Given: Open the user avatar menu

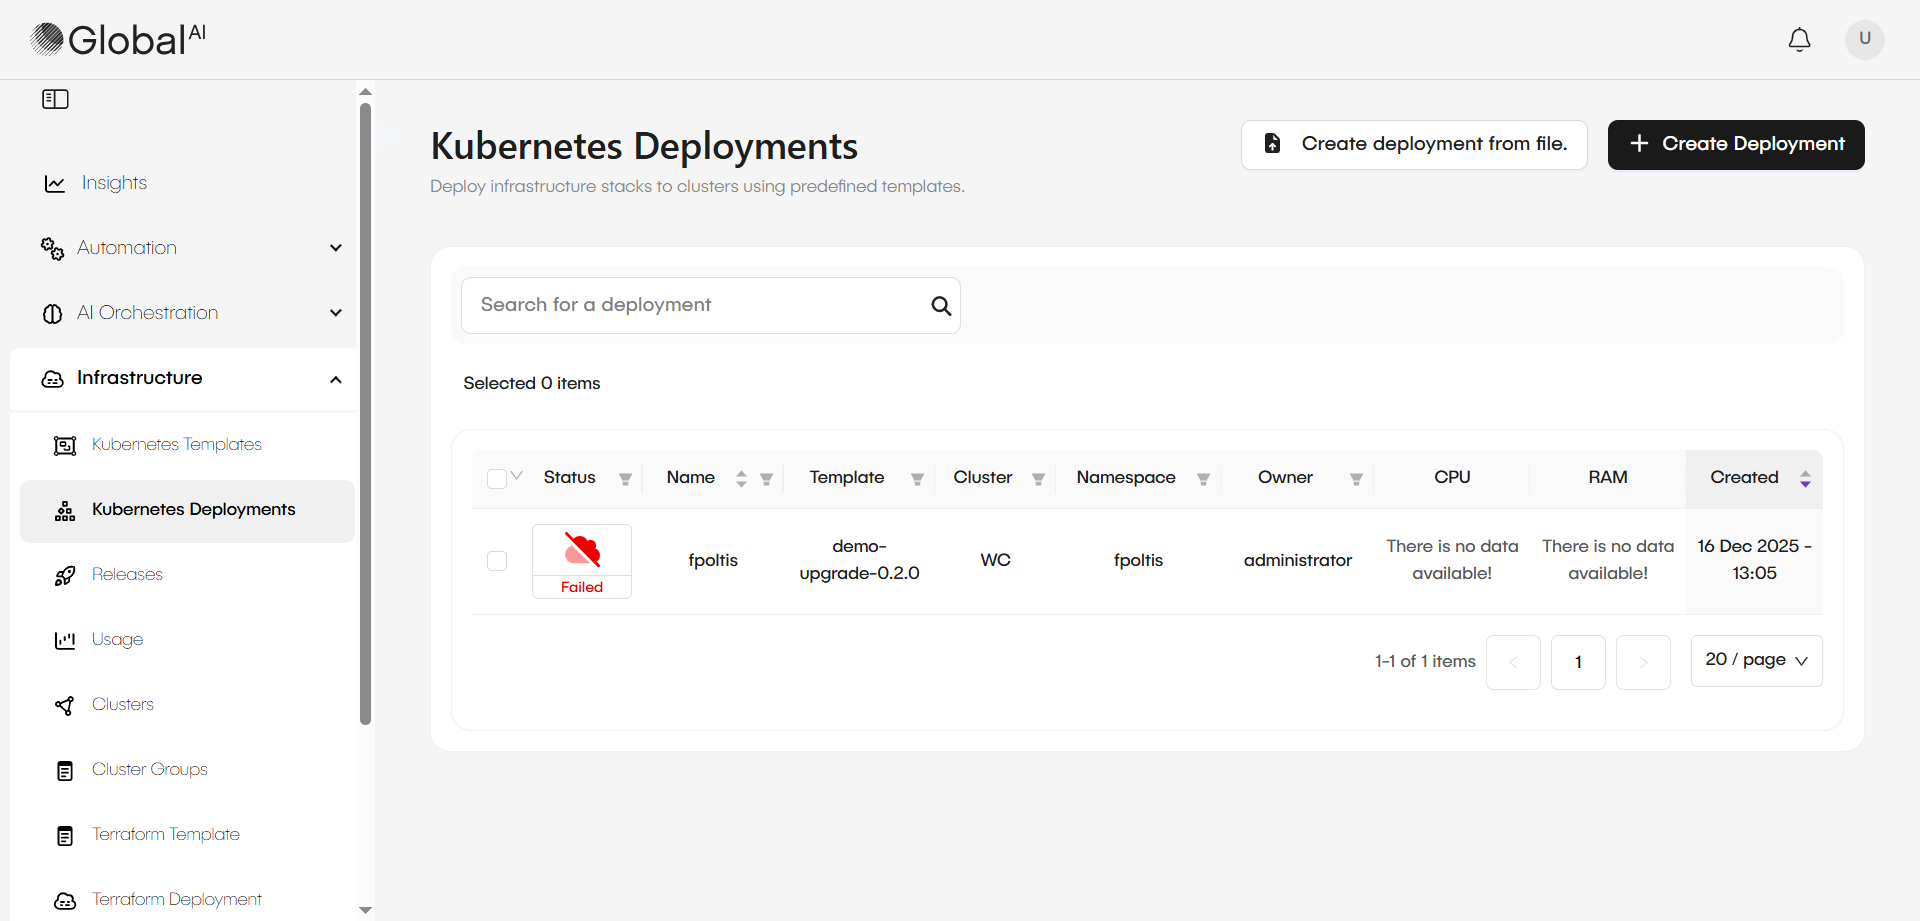Looking at the screenshot, I should click(1864, 40).
